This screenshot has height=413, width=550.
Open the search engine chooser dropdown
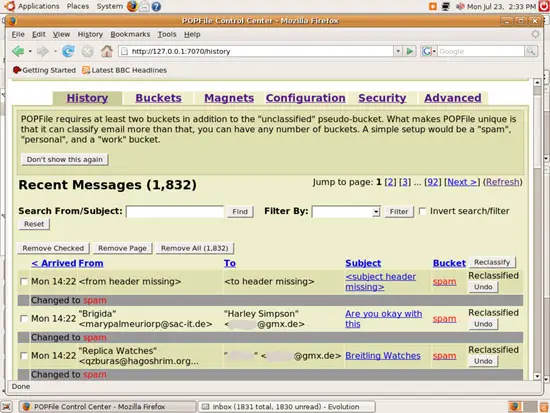point(429,51)
